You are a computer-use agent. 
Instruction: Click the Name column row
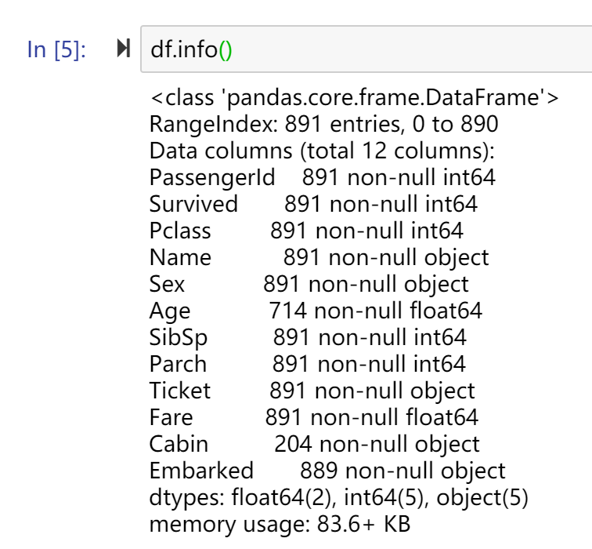pyautogui.click(x=319, y=258)
